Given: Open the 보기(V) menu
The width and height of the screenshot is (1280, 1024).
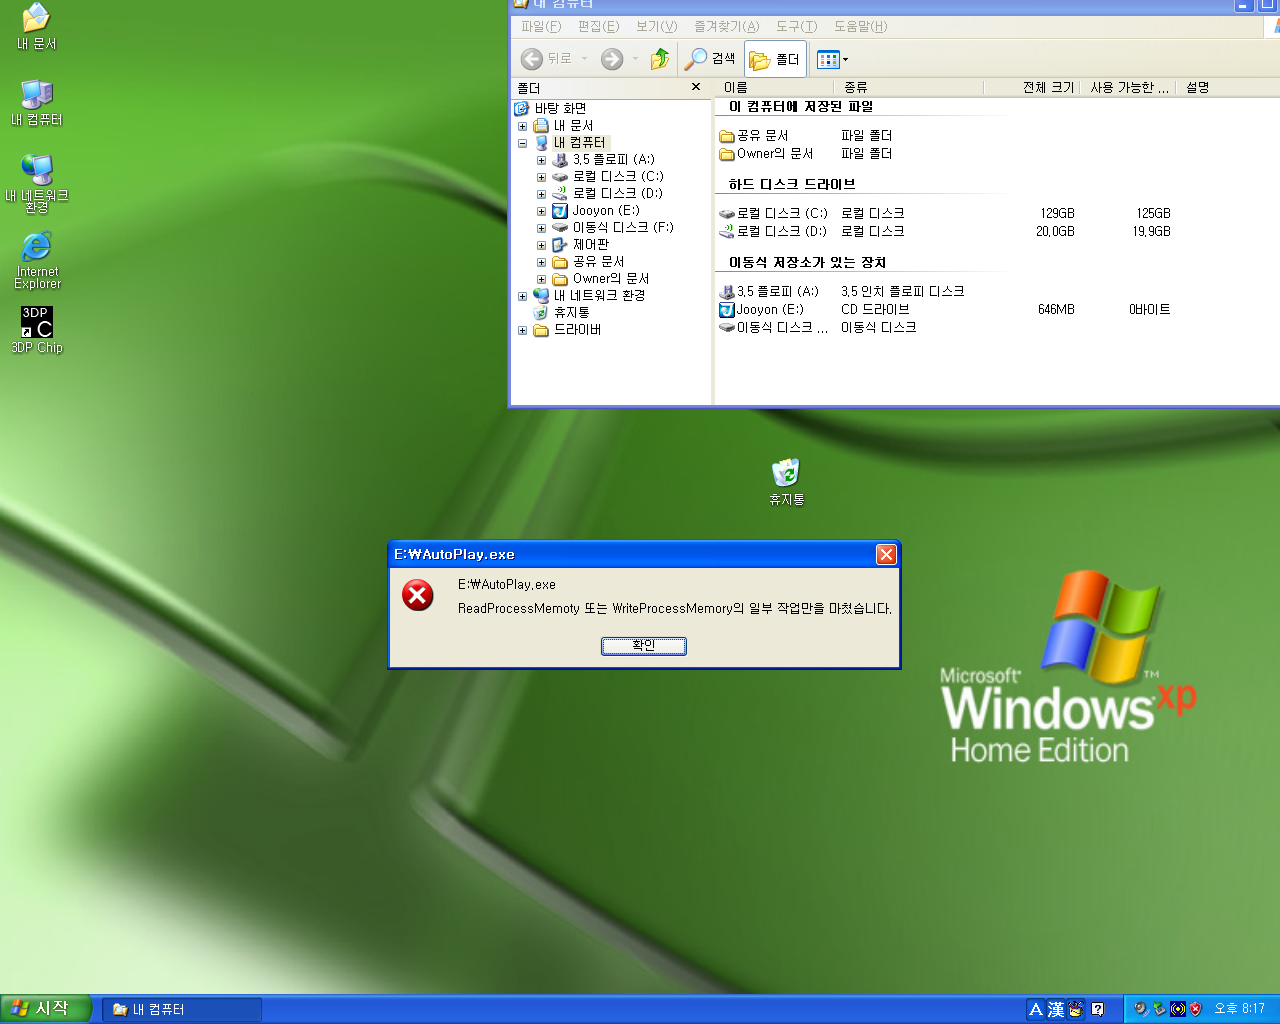Looking at the screenshot, I should click(656, 27).
